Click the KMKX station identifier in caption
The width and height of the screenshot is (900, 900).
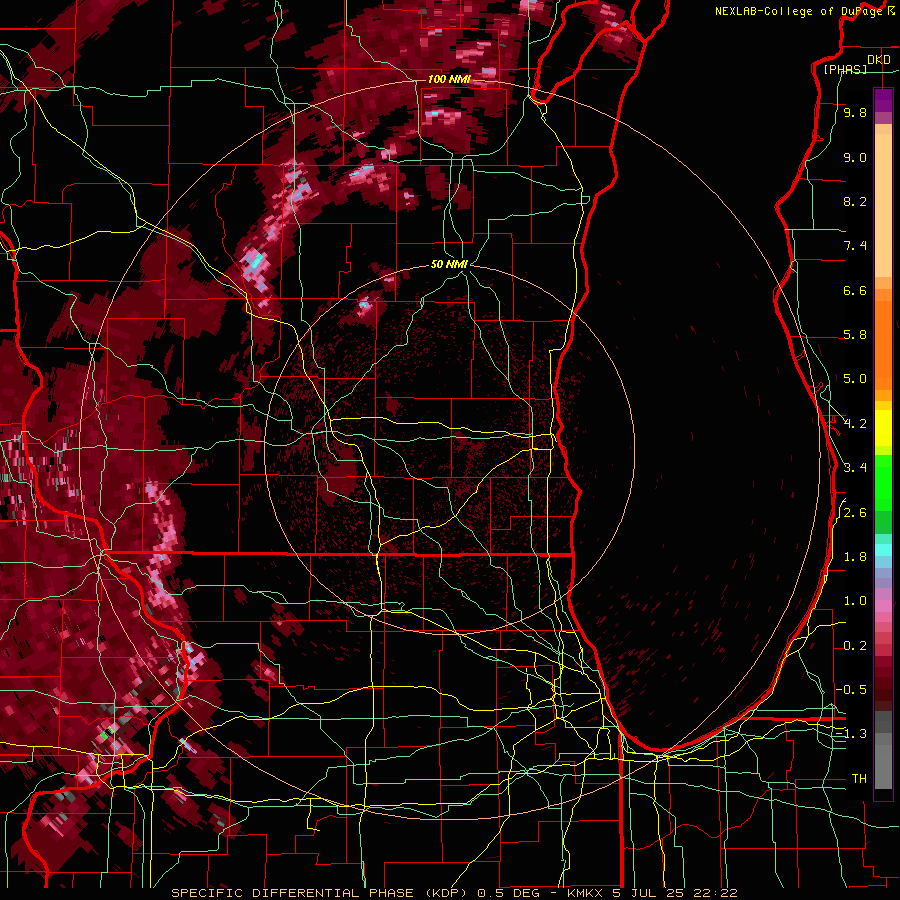pos(587,893)
